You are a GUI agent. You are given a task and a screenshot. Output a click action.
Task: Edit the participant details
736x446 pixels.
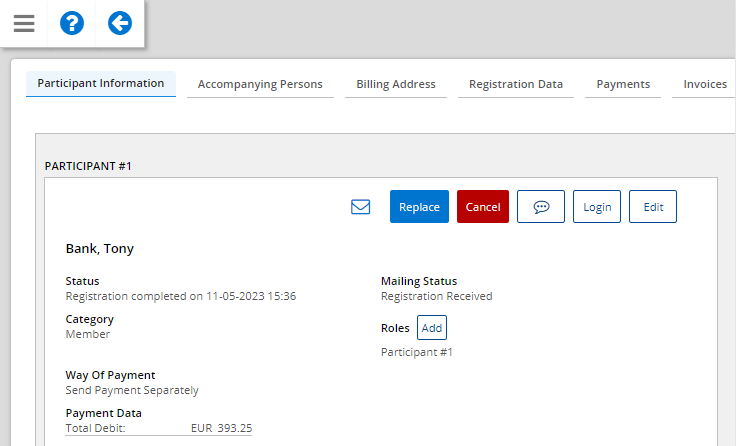[x=653, y=207]
